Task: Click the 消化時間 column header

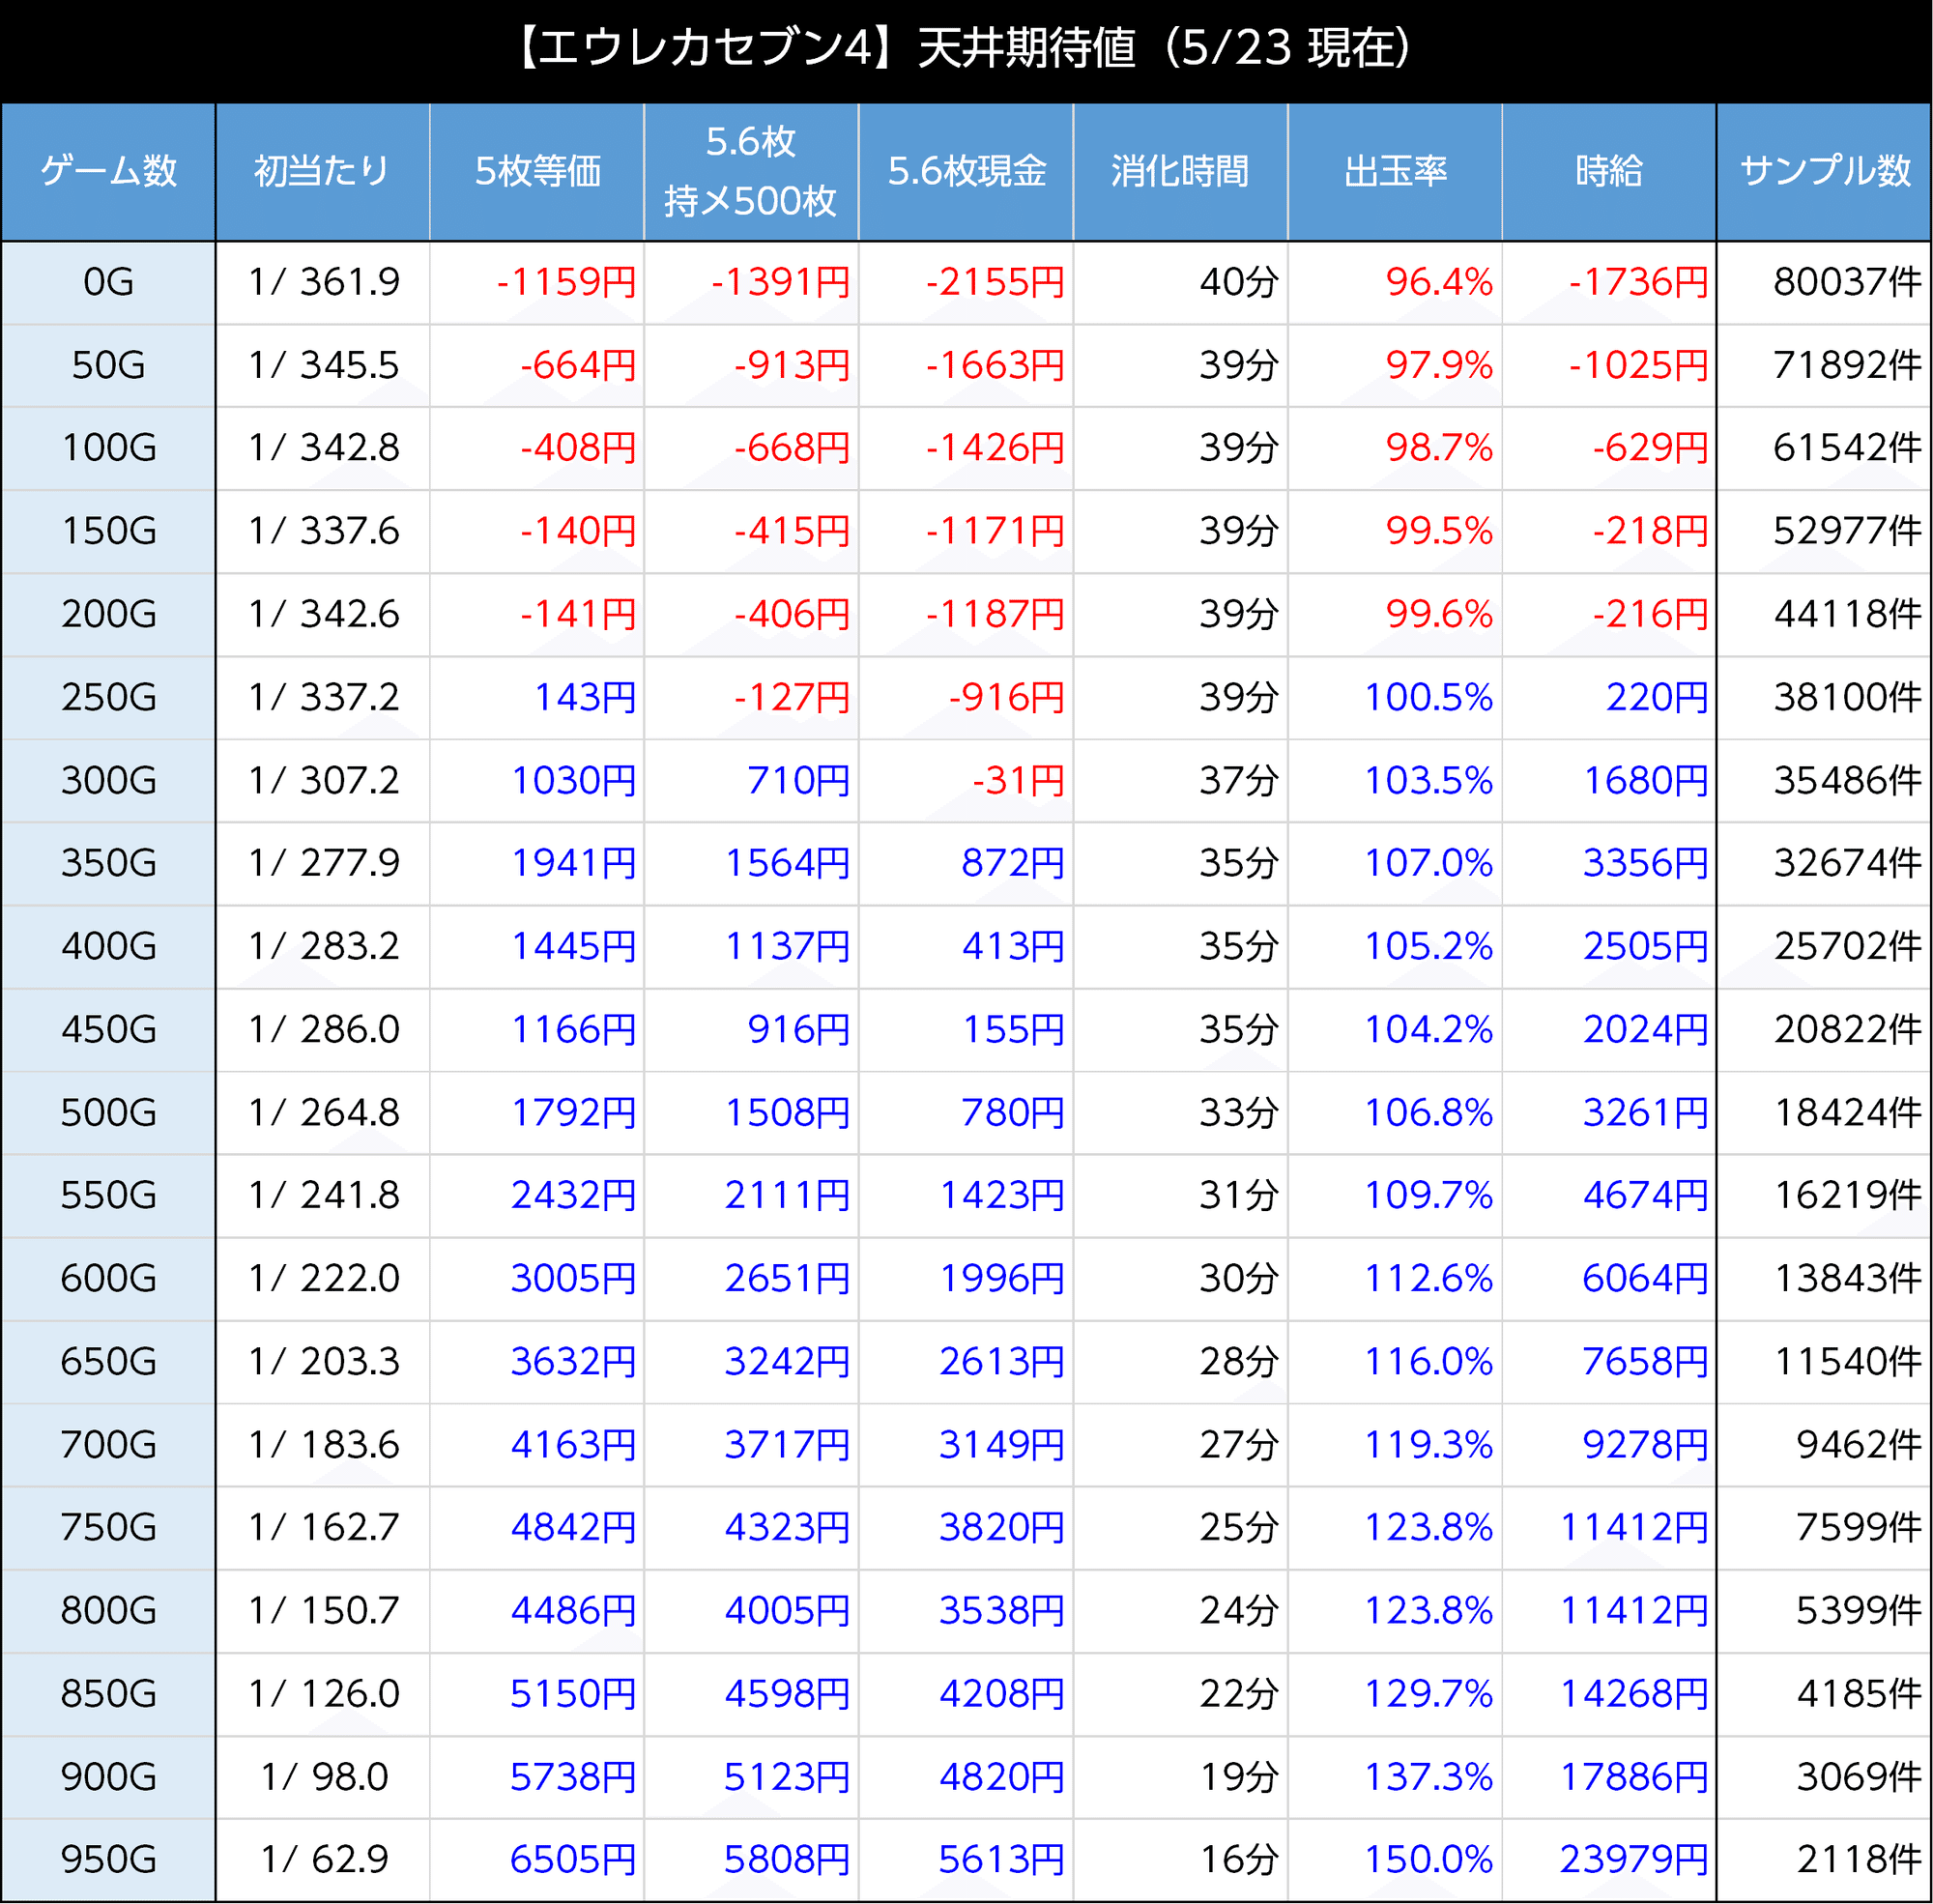Action: pyautogui.click(x=1180, y=171)
